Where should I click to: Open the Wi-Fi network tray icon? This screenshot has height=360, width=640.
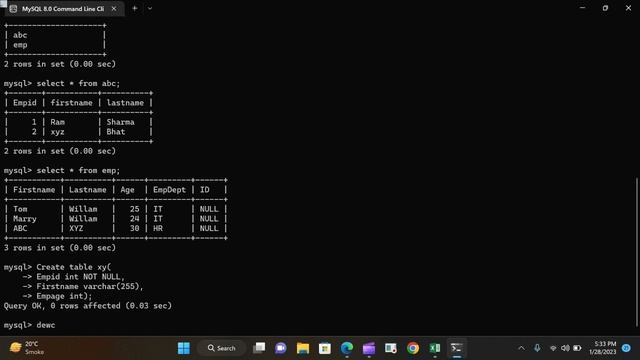pyautogui.click(x=553, y=348)
